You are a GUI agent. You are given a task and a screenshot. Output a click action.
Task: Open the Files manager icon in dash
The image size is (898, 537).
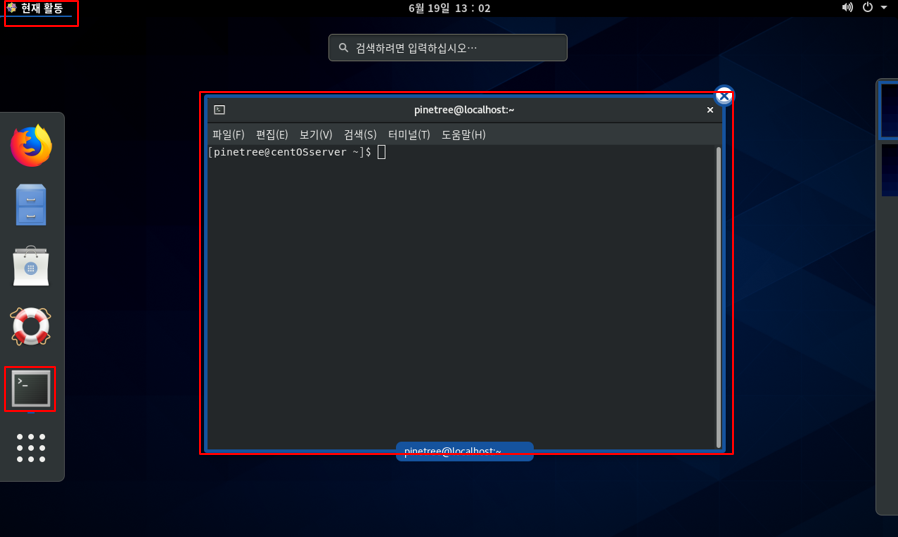31,205
